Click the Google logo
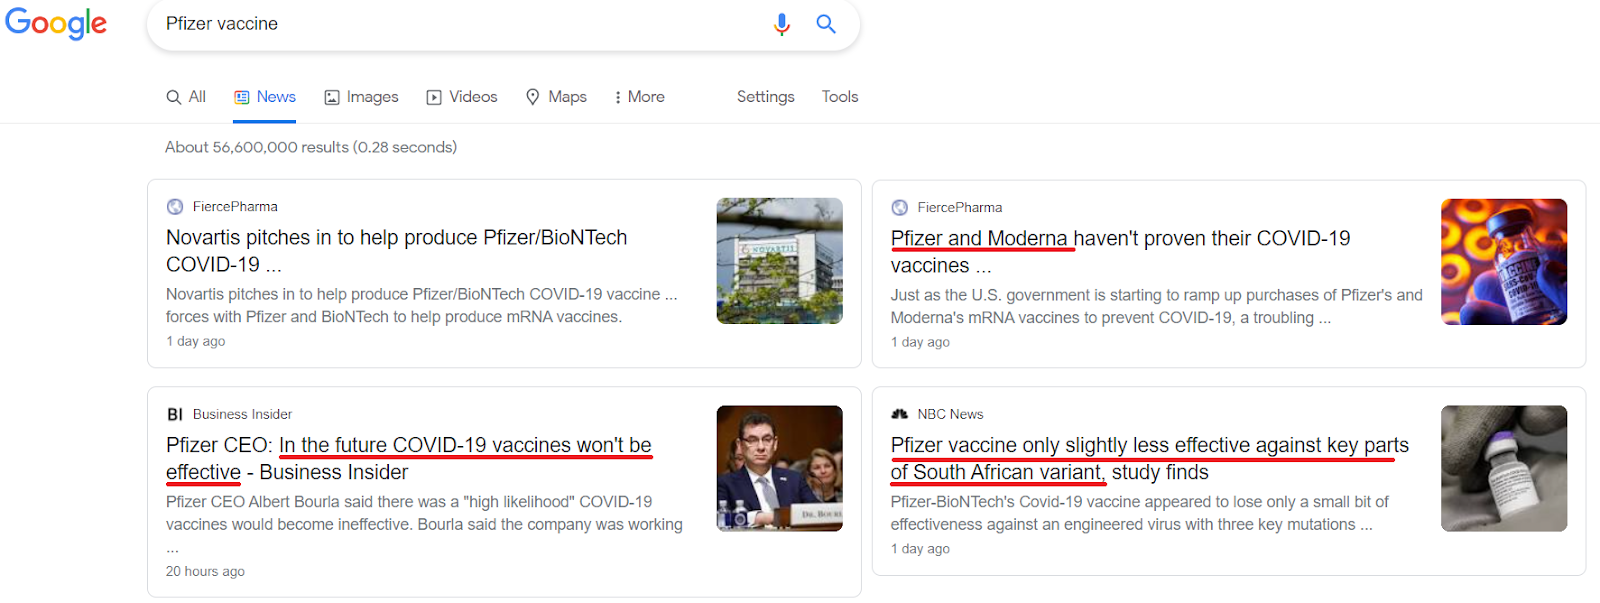The height and width of the screenshot is (603, 1600). [x=56, y=23]
